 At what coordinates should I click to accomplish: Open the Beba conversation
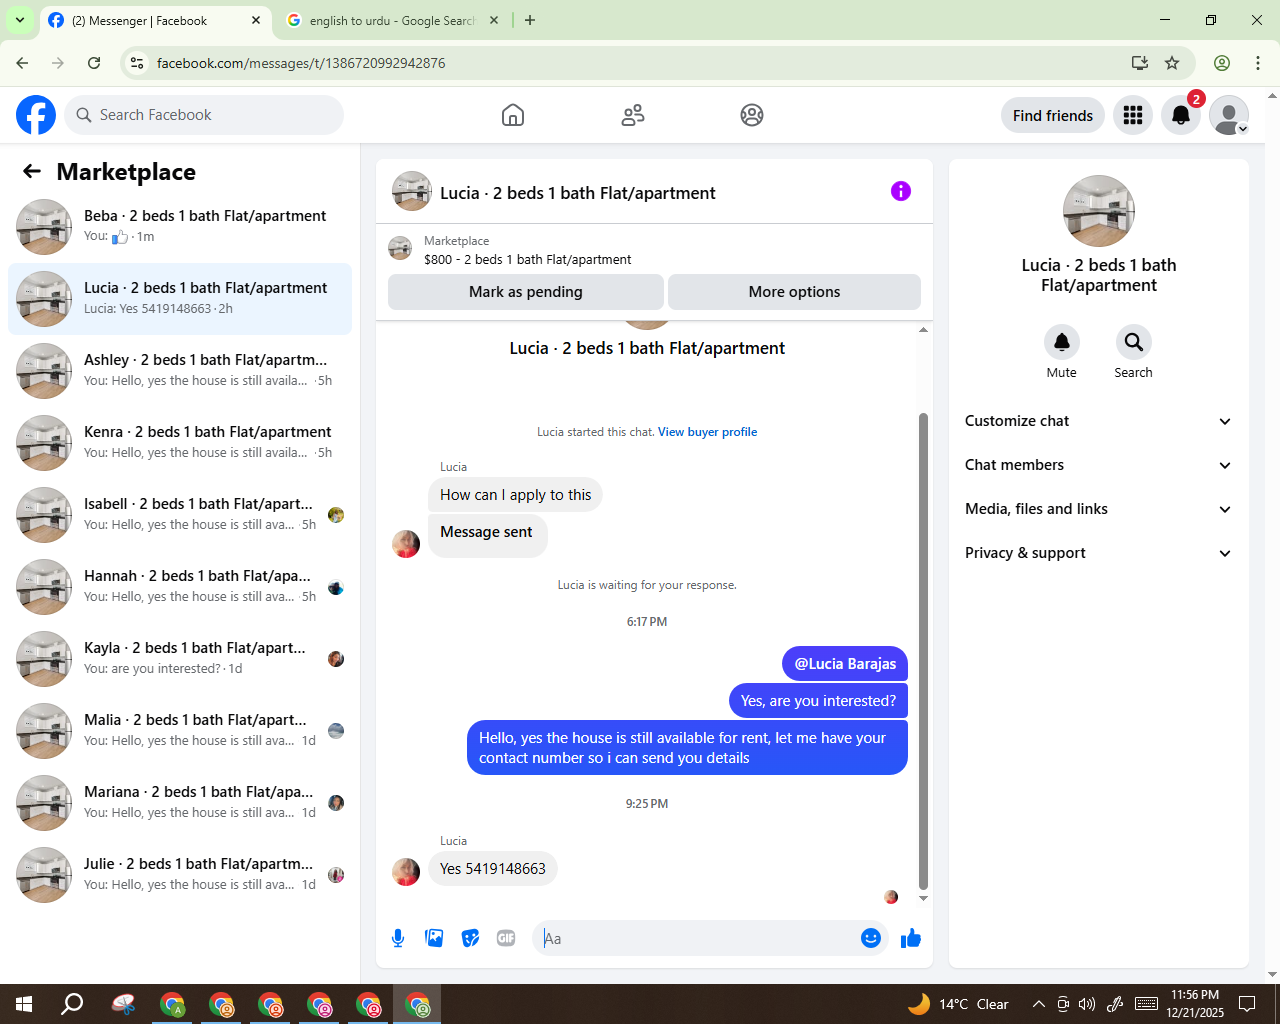pos(180,227)
